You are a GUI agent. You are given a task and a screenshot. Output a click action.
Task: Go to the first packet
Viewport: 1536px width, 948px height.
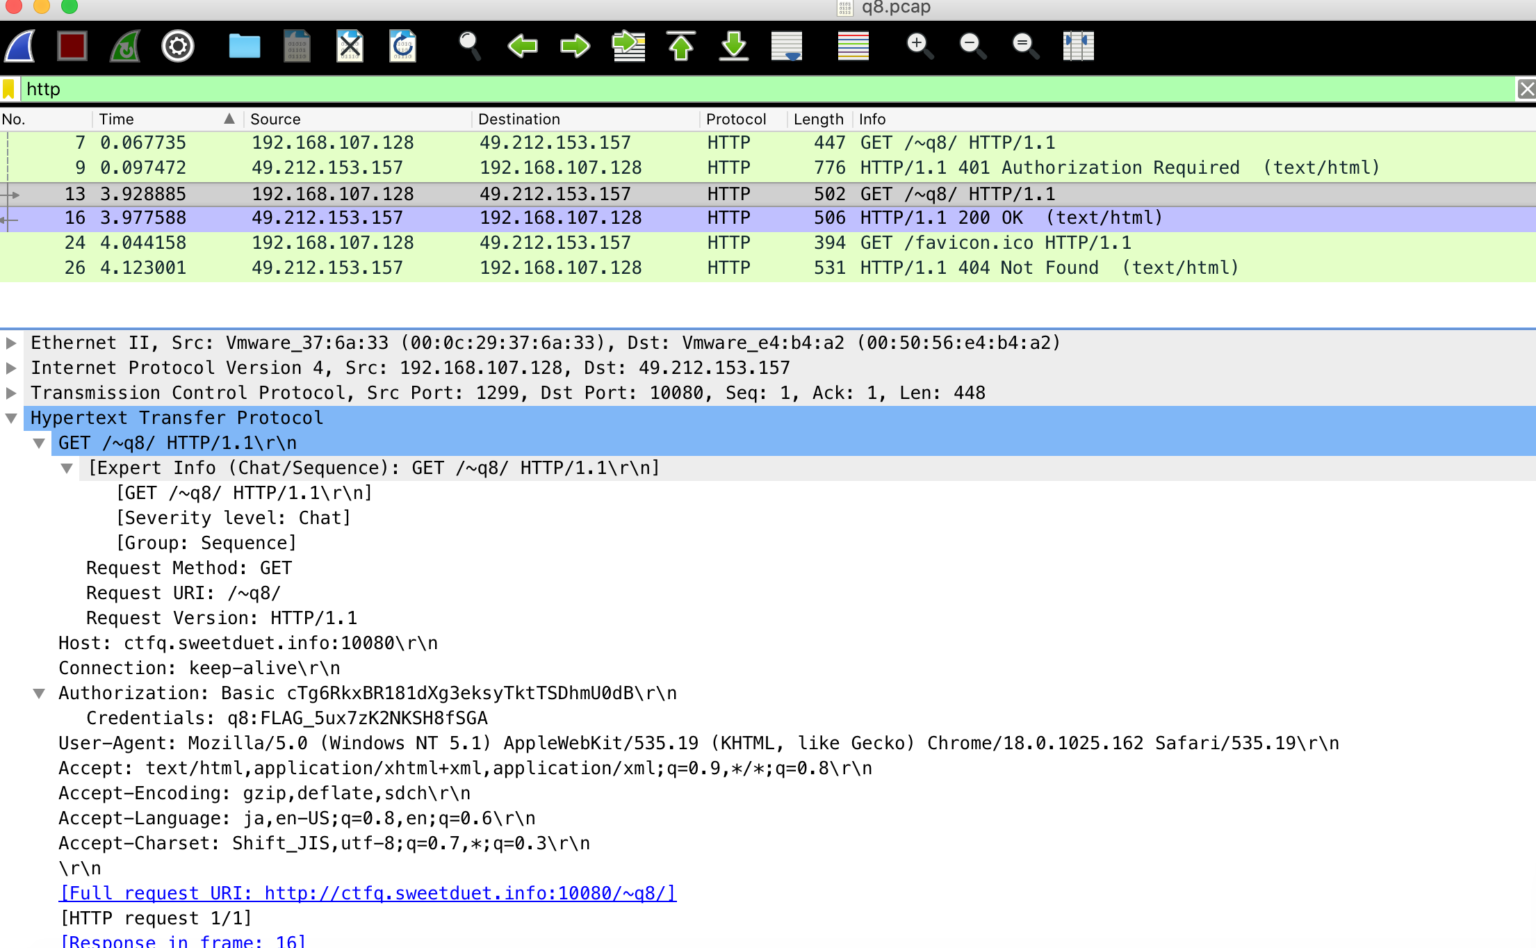(681, 46)
